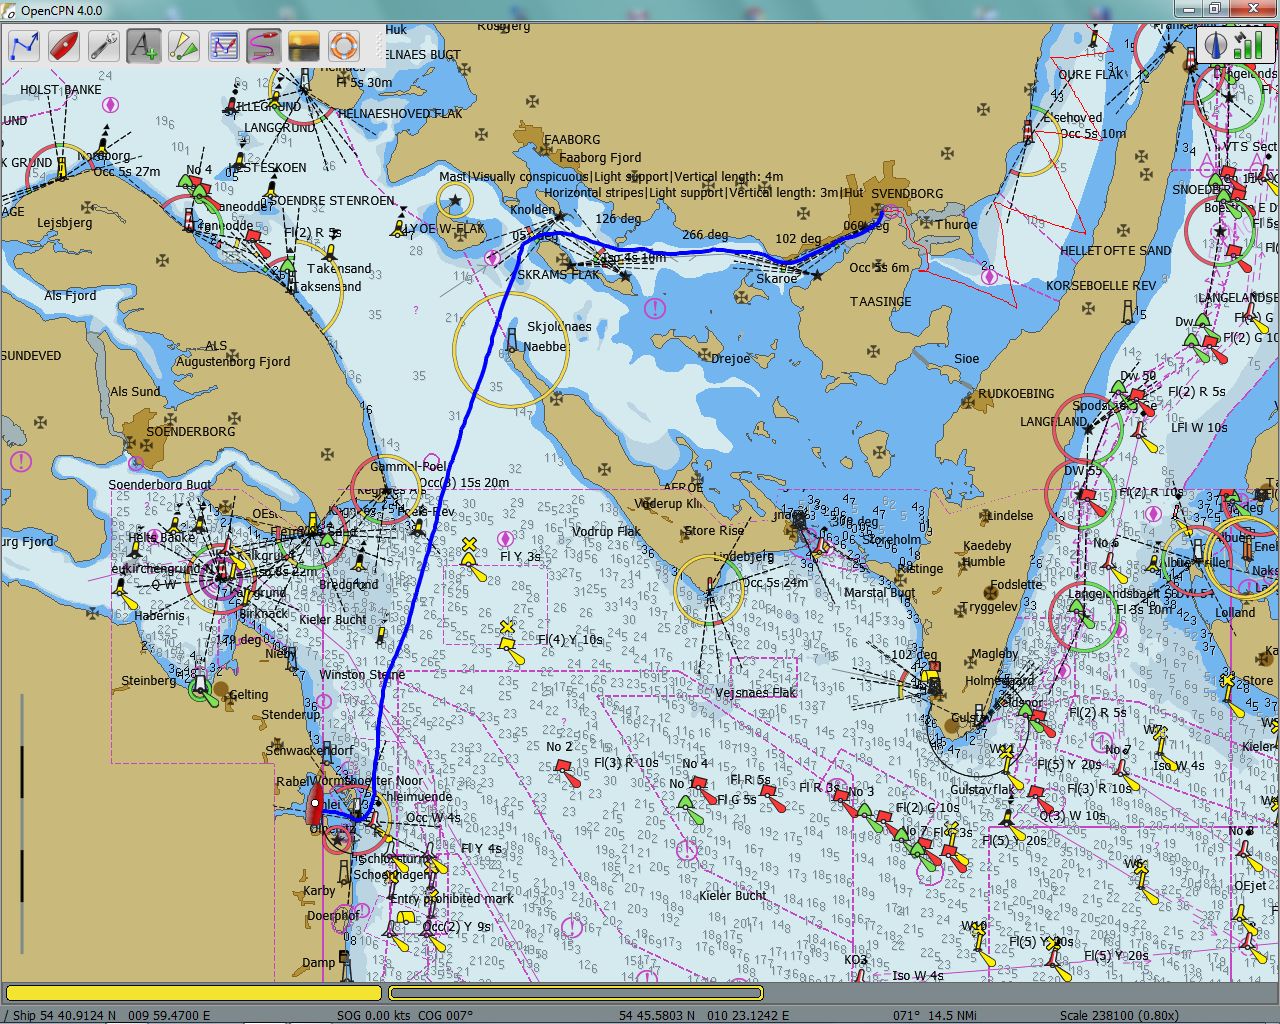Grab the toolbar dotted handle
This screenshot has width=1280, height=1024.
coord(379,46)
